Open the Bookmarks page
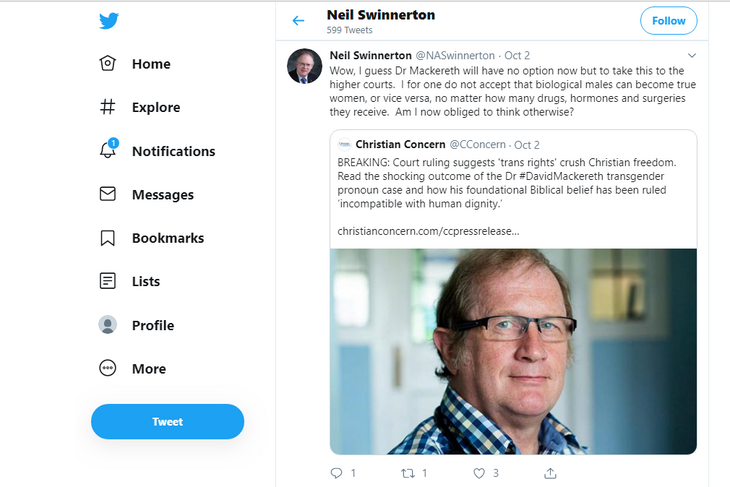 [x=108, y=238]
